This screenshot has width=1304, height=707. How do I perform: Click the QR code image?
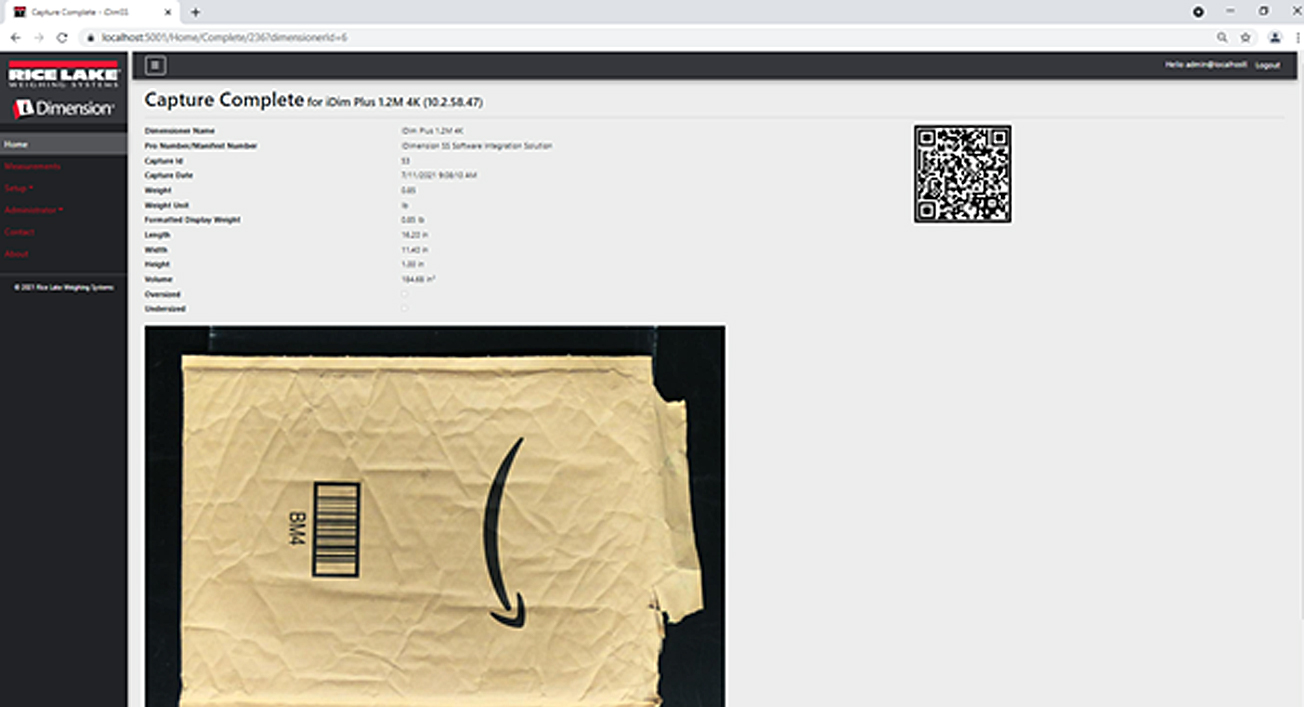[962, 174]
